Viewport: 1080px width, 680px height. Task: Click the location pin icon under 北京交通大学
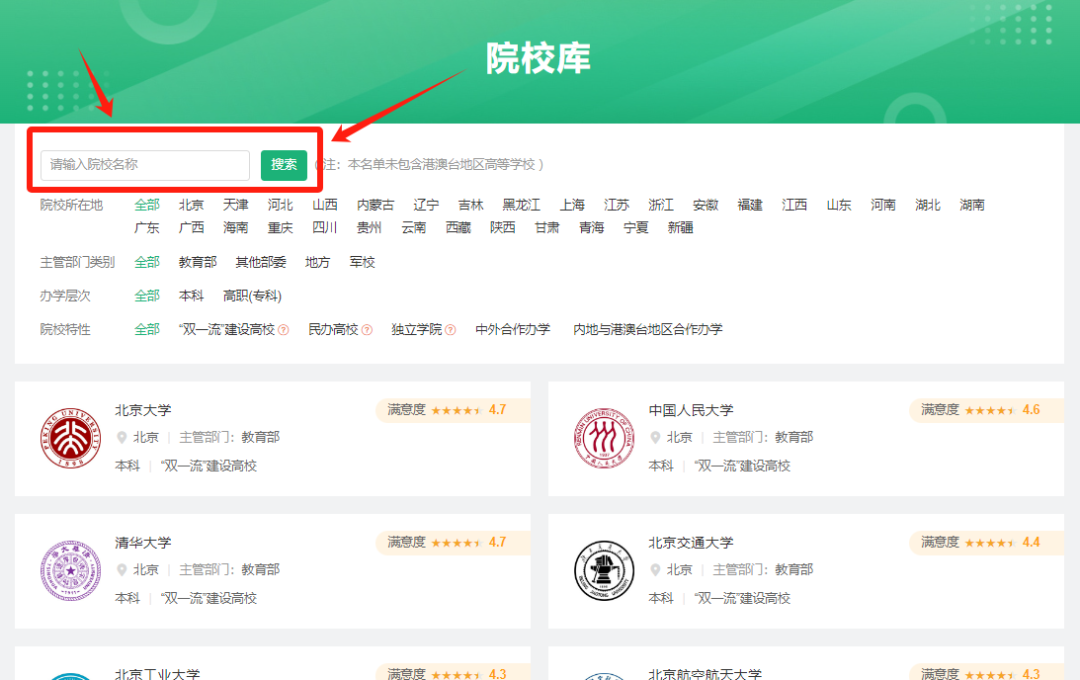tap(656, 570)
